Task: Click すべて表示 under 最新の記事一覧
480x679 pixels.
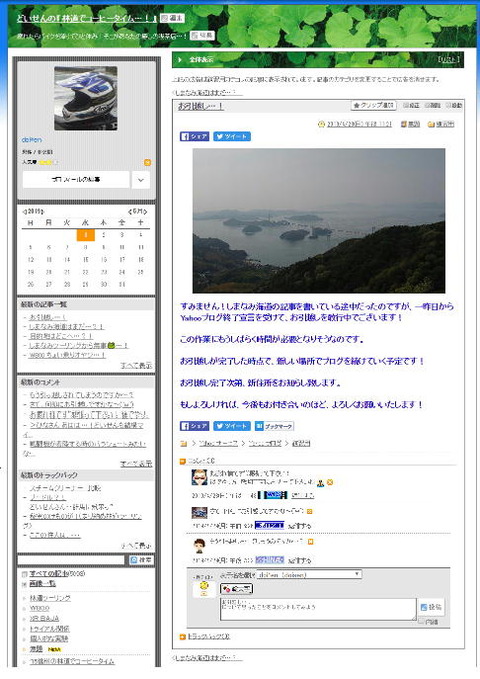Action: (x=136, y=365)
